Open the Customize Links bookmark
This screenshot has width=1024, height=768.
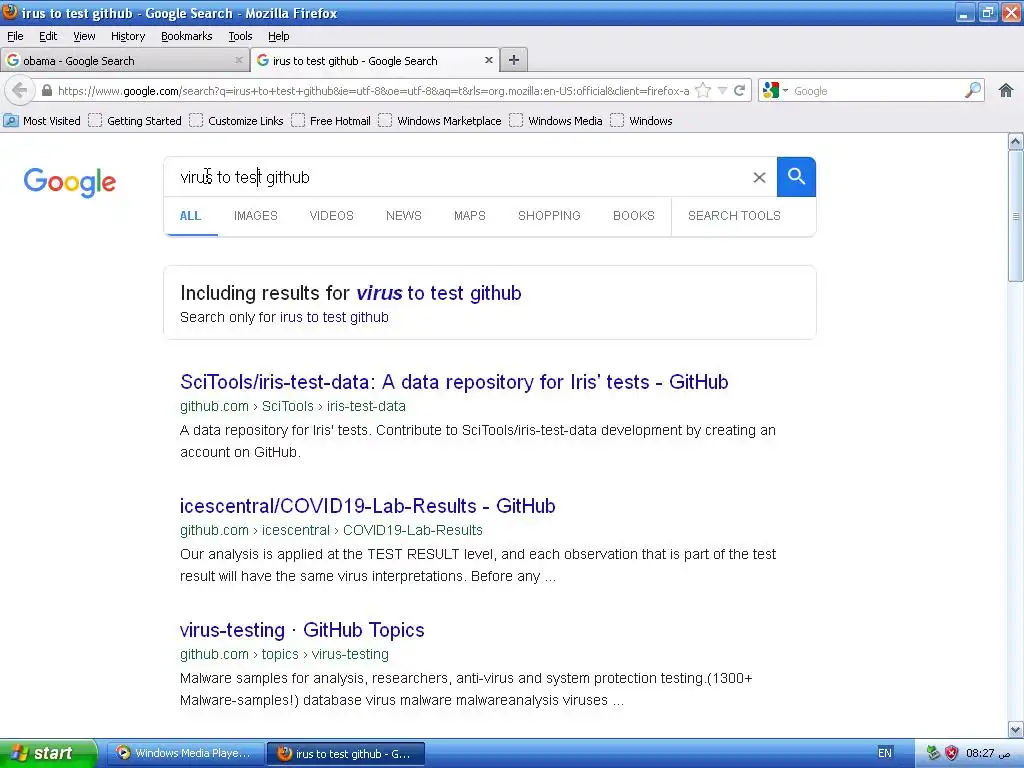coord(237,121)
